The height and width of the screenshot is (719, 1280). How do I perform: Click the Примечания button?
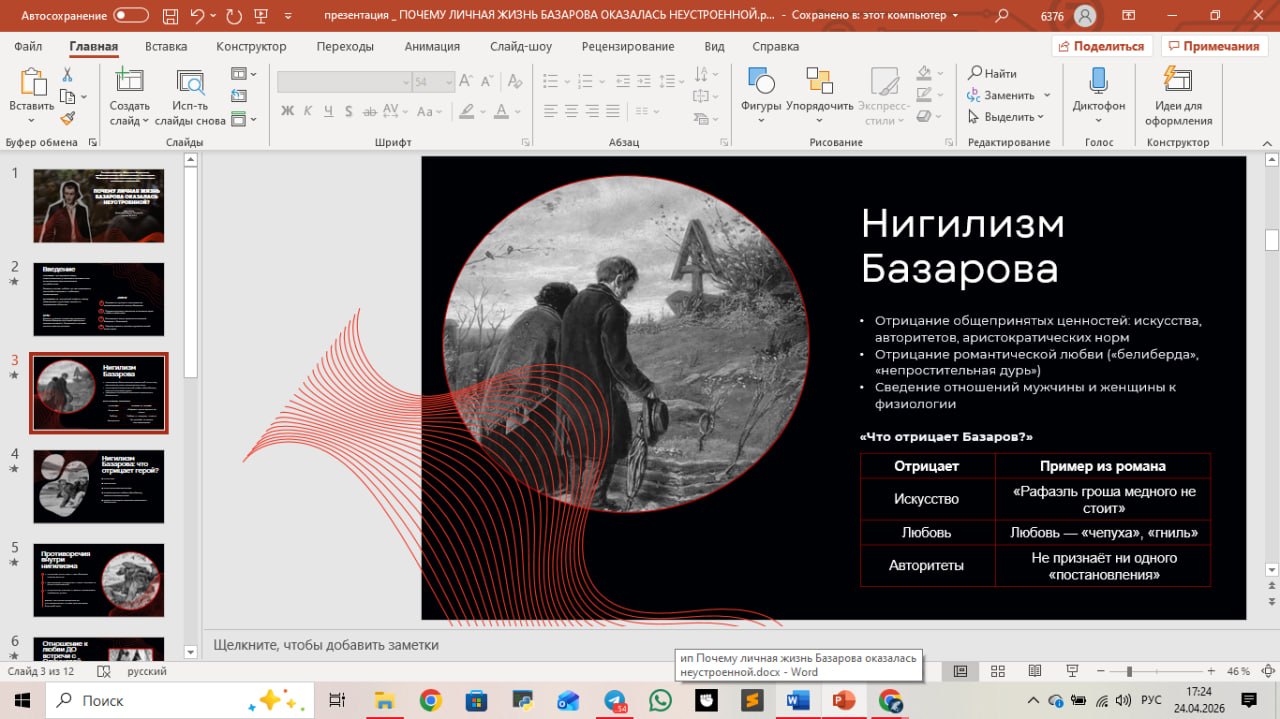(x=1213, y=46)
